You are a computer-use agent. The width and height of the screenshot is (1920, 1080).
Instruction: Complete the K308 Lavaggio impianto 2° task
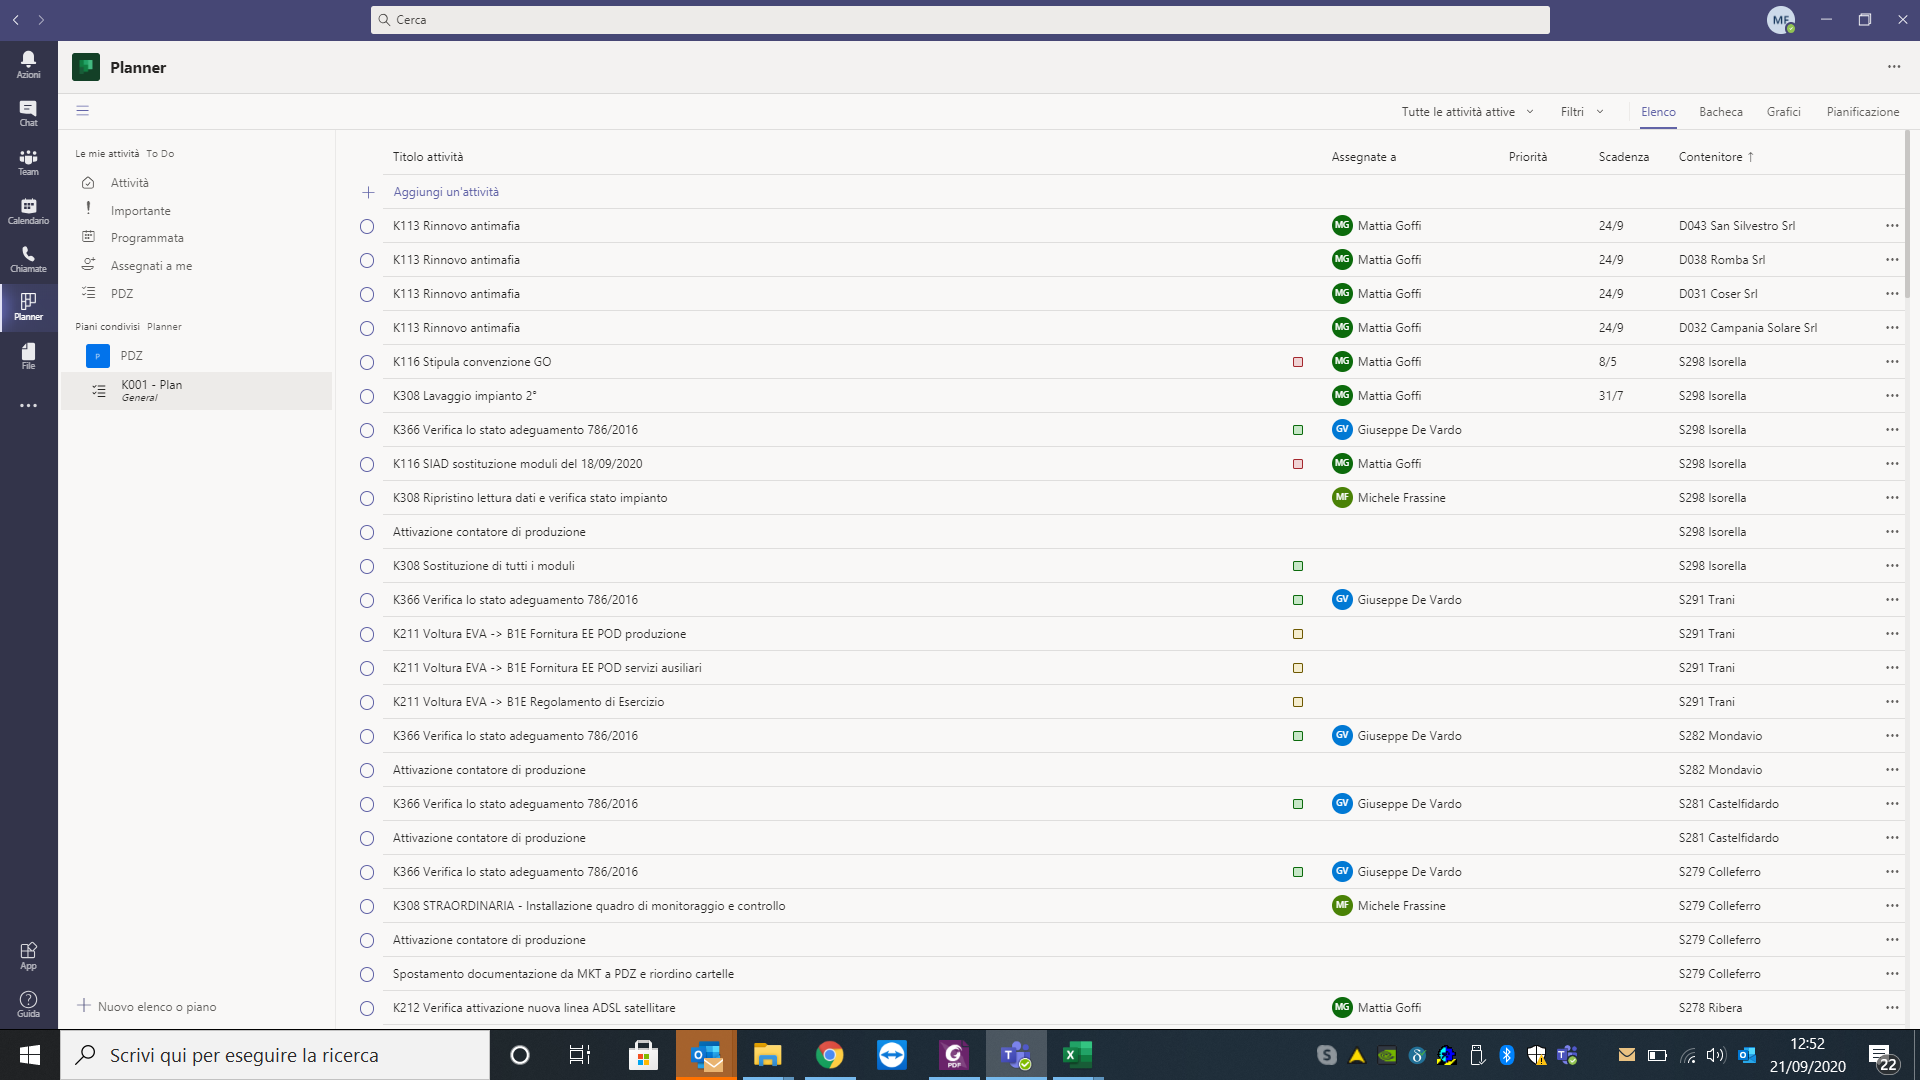[x=367, y=396]
